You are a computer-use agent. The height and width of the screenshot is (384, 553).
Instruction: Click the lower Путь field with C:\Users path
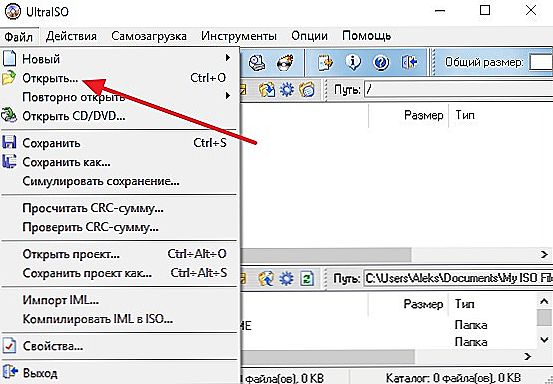click(458, 279)
